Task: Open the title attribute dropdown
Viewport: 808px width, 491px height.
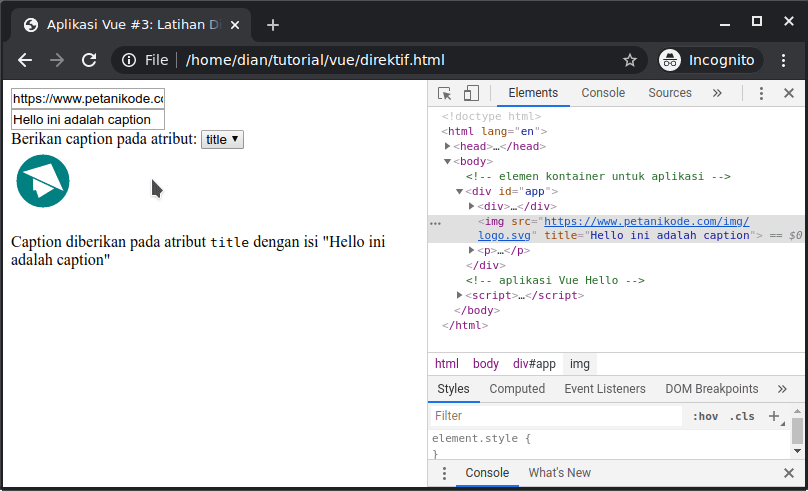Action: click(222, 140)
